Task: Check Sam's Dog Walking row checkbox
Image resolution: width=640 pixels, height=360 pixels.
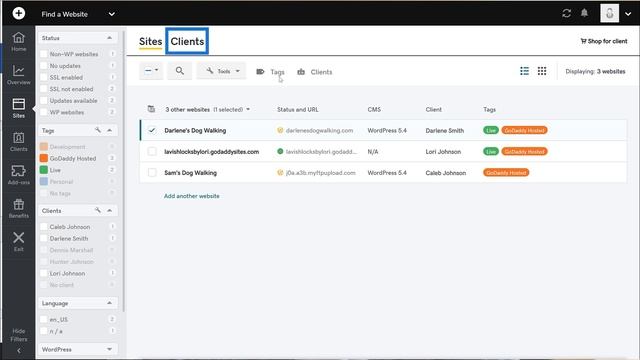Action: tap(152, 173)
